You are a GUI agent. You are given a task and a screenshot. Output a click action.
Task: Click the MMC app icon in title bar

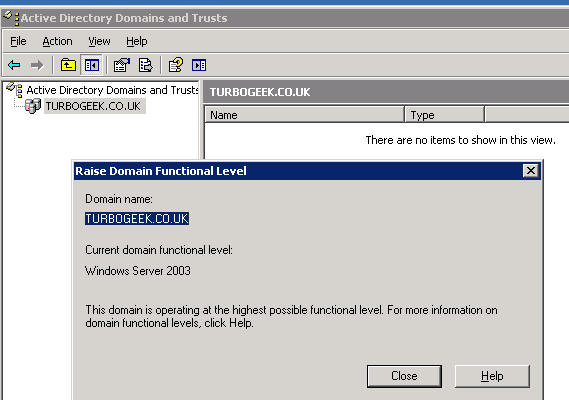[10, 17]
